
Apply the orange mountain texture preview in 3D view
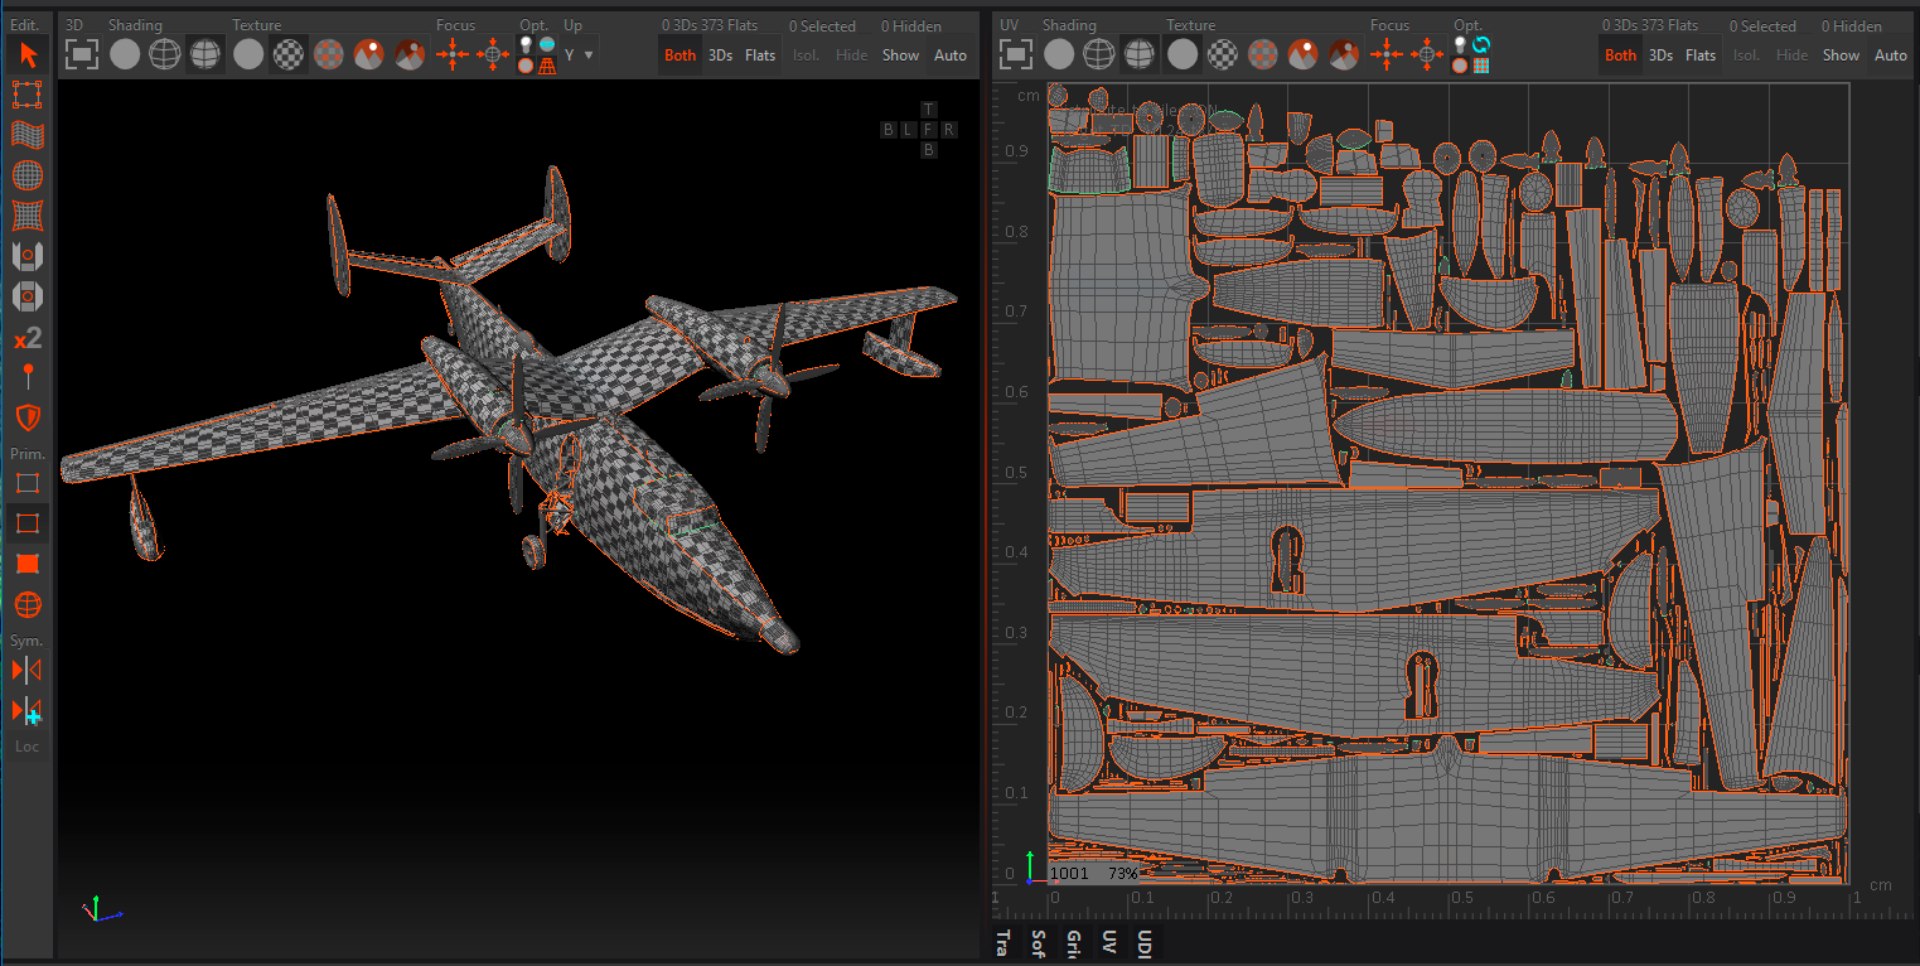[369, 54]
